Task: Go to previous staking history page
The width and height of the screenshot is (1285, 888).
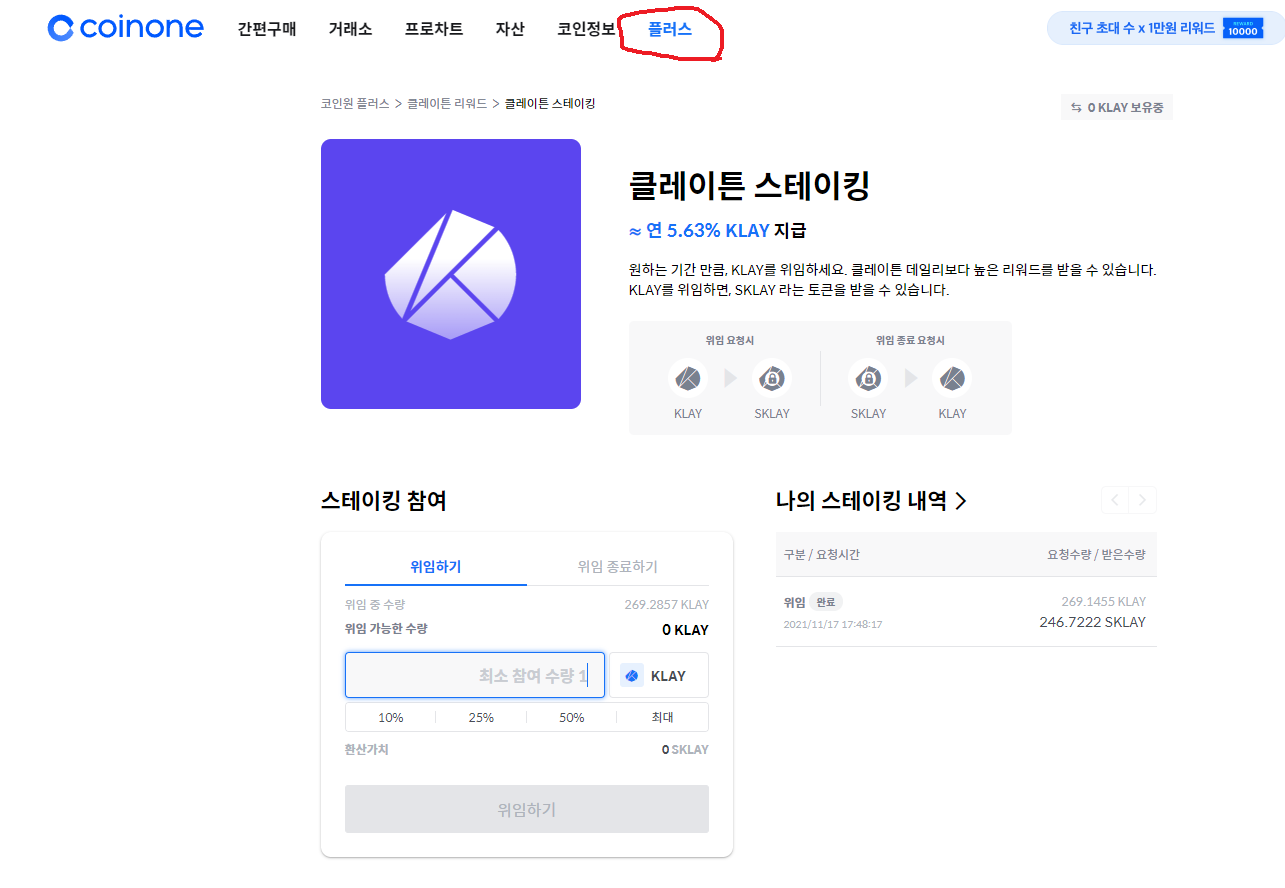Action: [1115, 500]
